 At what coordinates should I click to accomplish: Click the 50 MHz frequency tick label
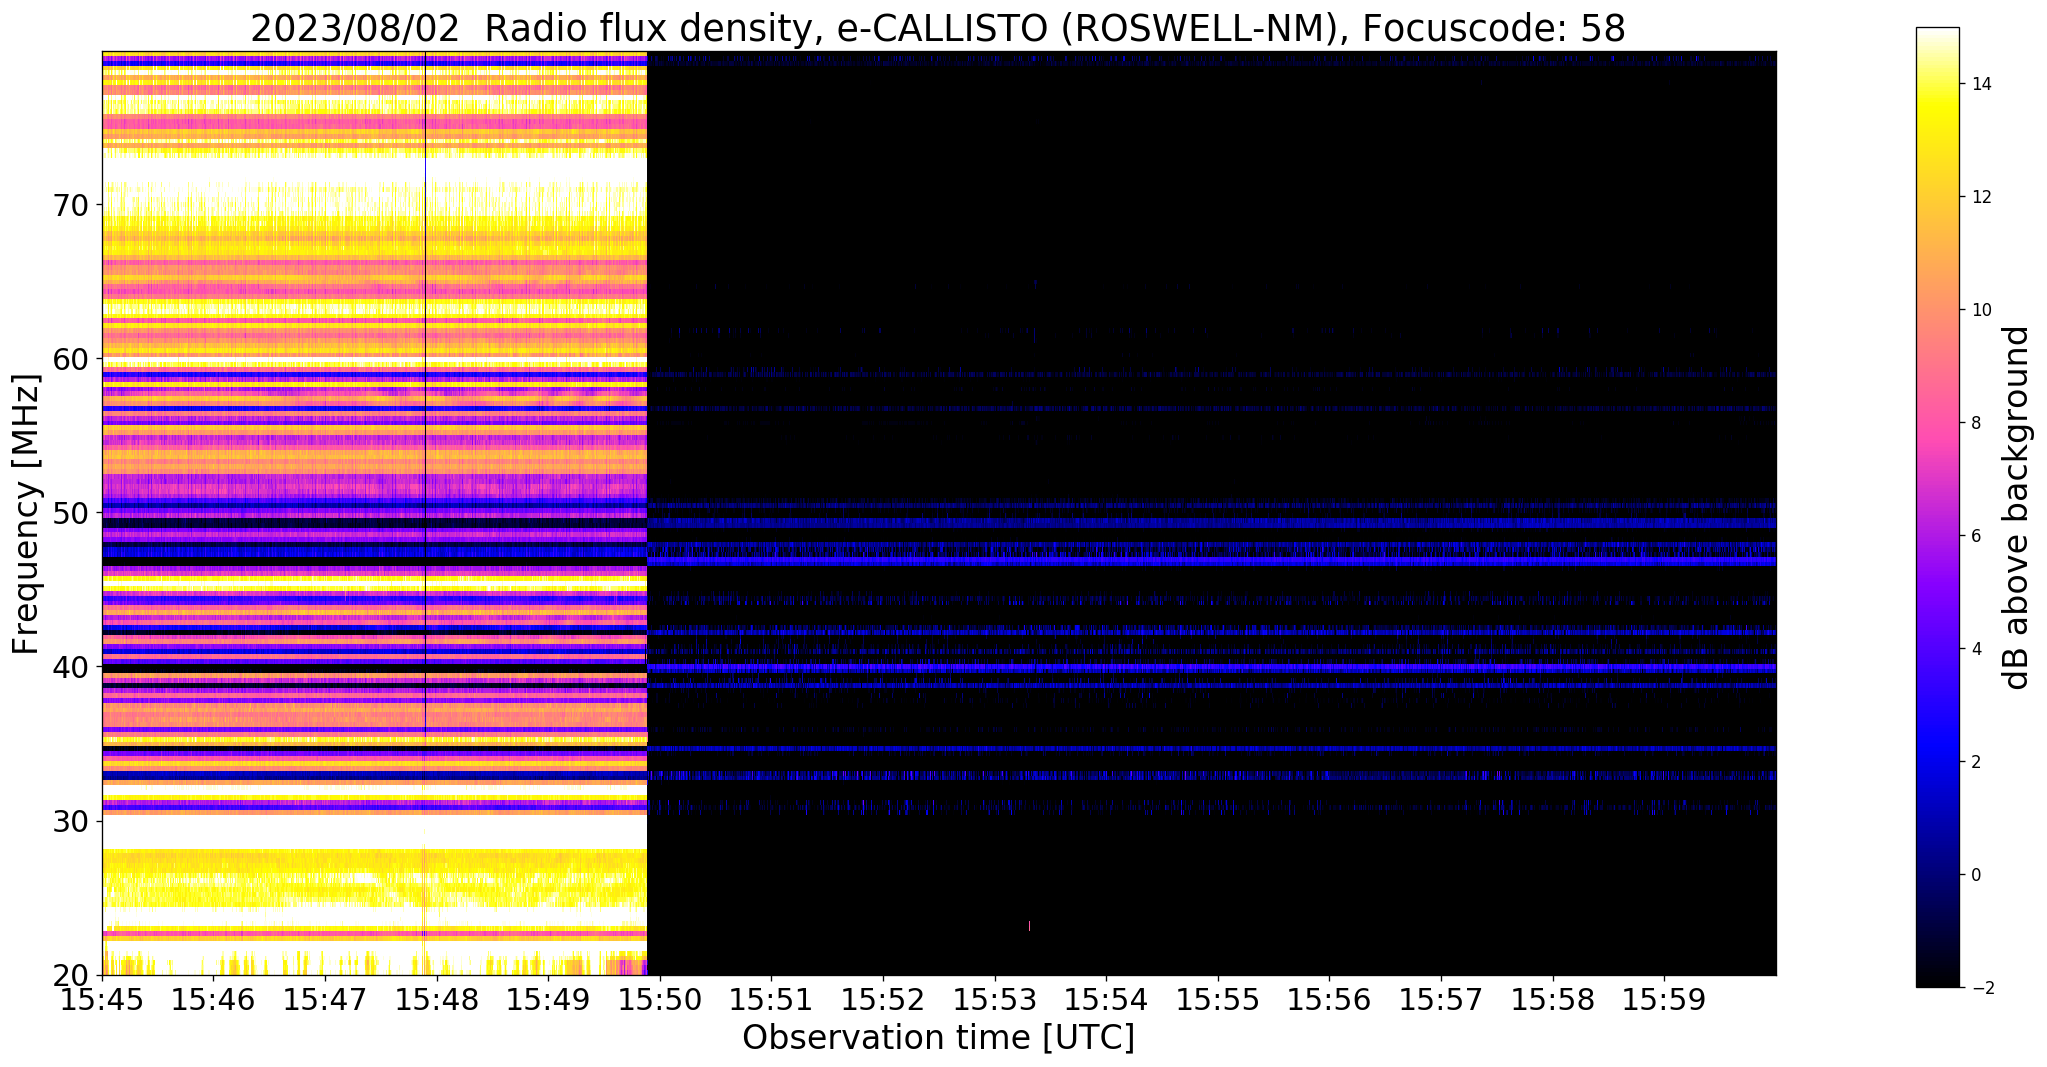coord(70,513)
